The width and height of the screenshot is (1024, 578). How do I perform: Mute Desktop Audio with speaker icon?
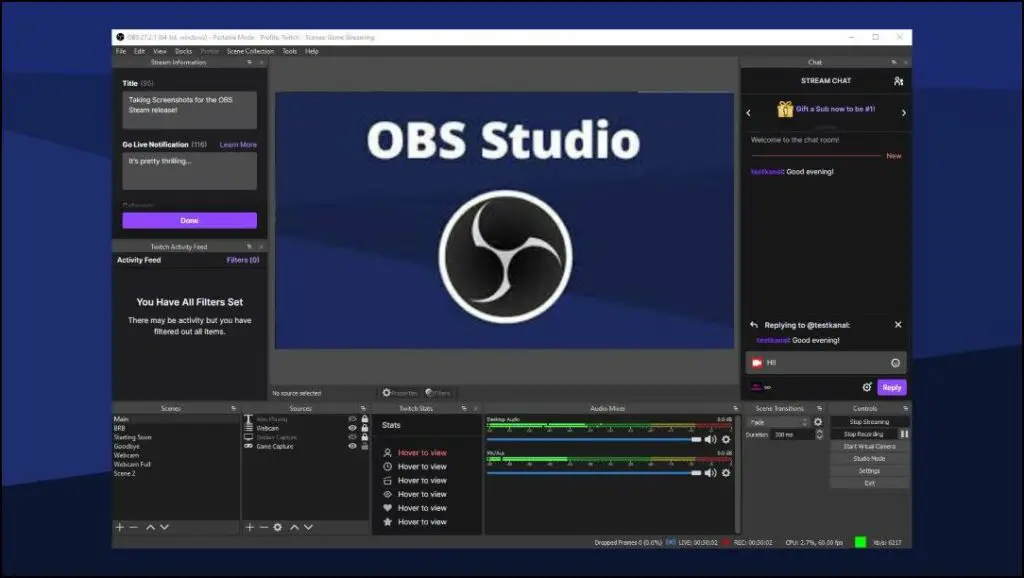coord(711,440)
